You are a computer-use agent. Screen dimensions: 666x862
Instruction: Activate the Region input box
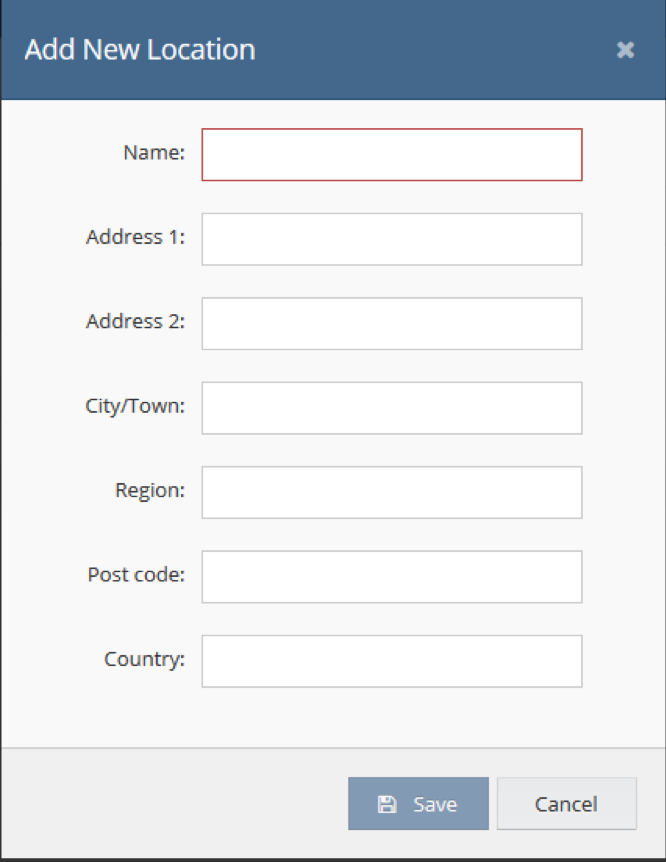point(392,493)
